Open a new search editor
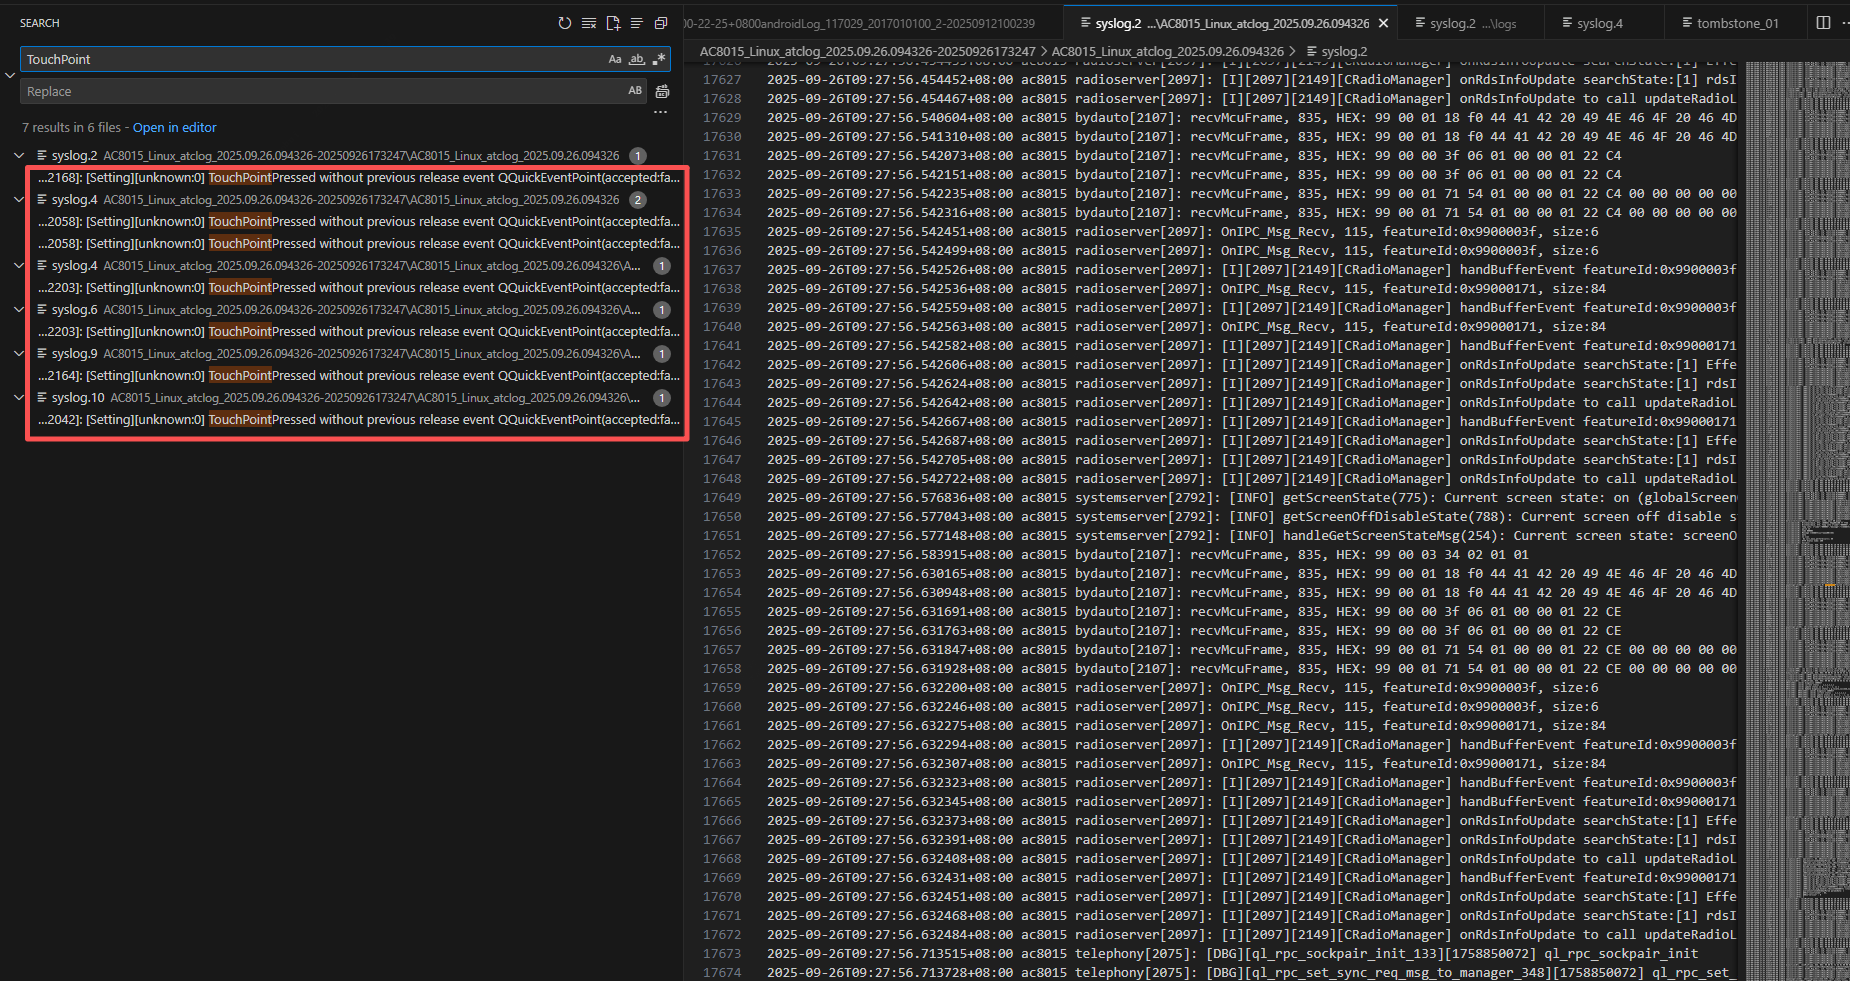Screen dimensions: 1850x981 coord(613,23)
